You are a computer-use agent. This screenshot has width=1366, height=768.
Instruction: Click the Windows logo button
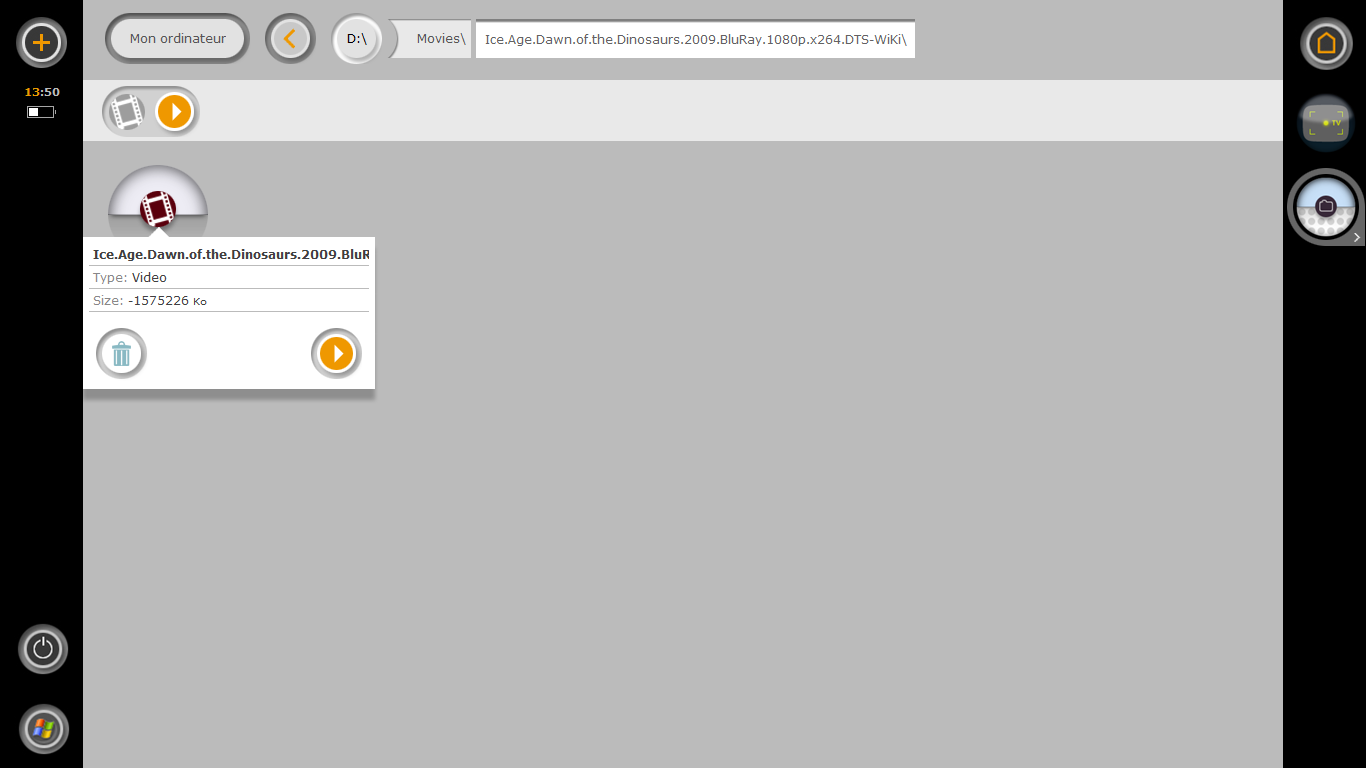[x=43, y=729]
